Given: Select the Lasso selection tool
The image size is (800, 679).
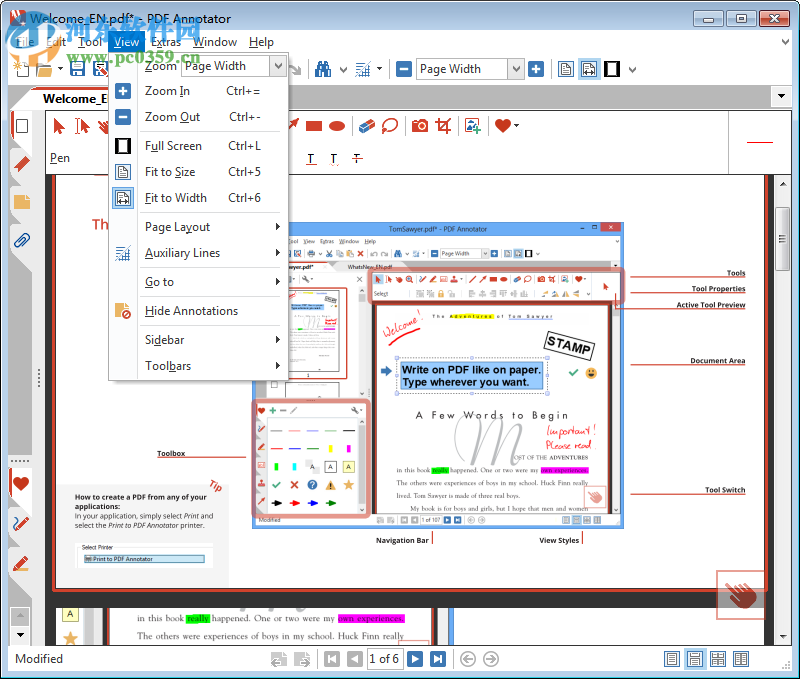Looking at the screenshot, I should pos(392,125).
